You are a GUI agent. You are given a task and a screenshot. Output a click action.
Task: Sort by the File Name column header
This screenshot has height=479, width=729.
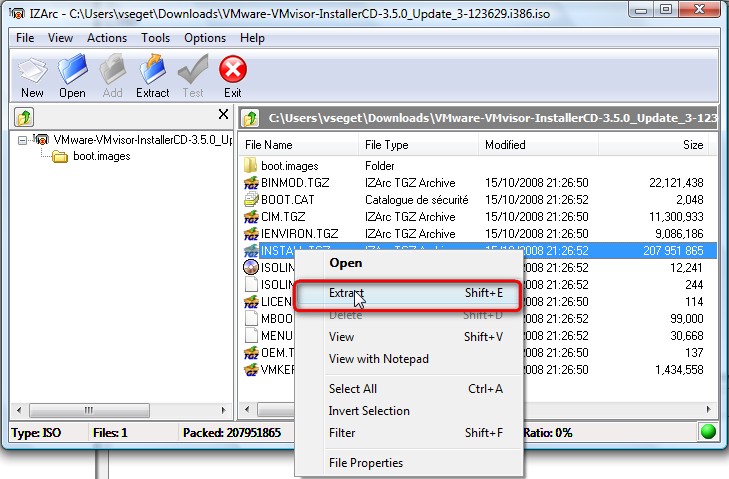(x=298, y=145)
